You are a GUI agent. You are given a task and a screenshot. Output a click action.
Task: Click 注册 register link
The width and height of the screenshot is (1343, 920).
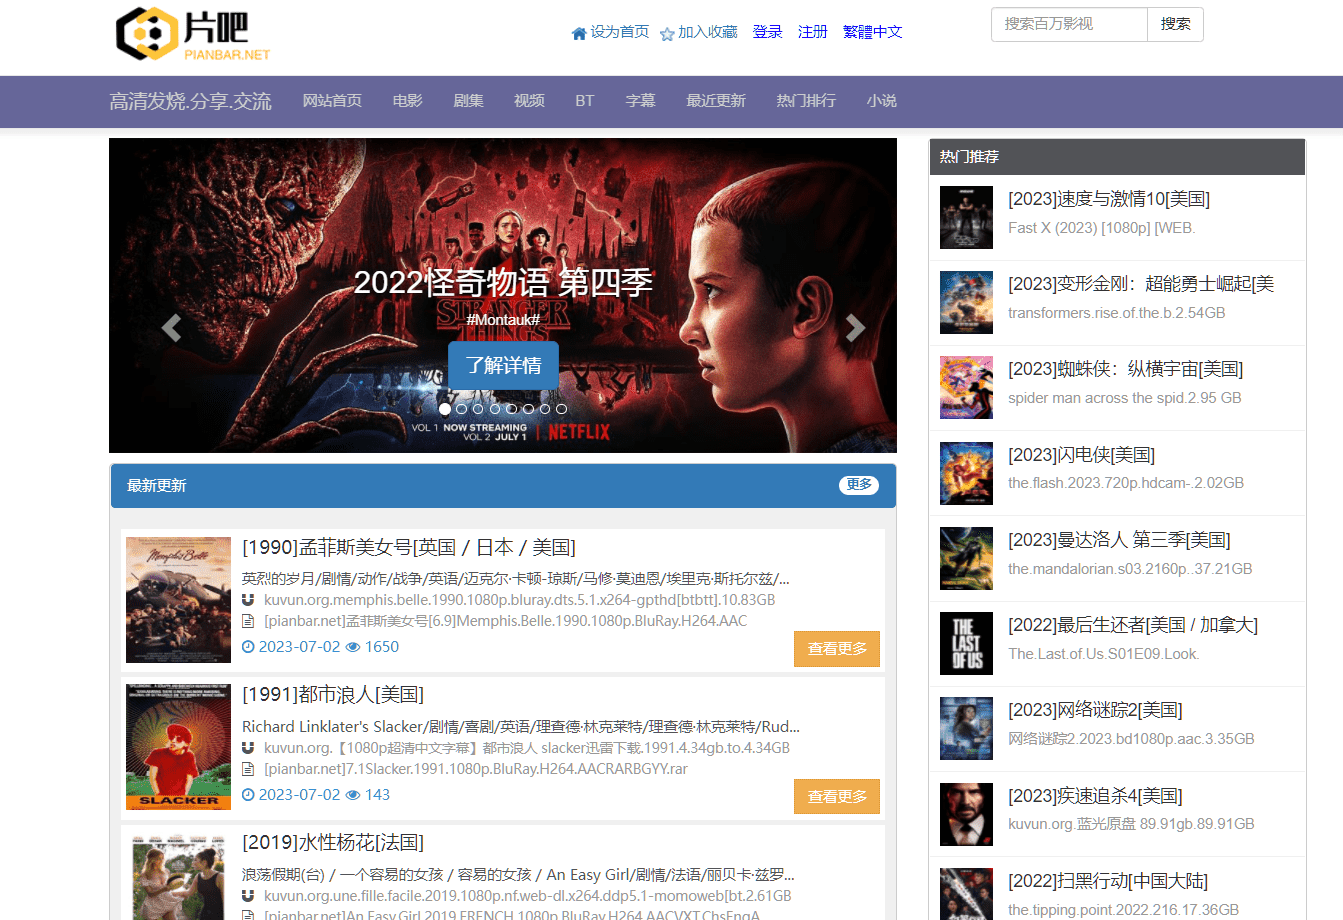(x=813, y=32)
